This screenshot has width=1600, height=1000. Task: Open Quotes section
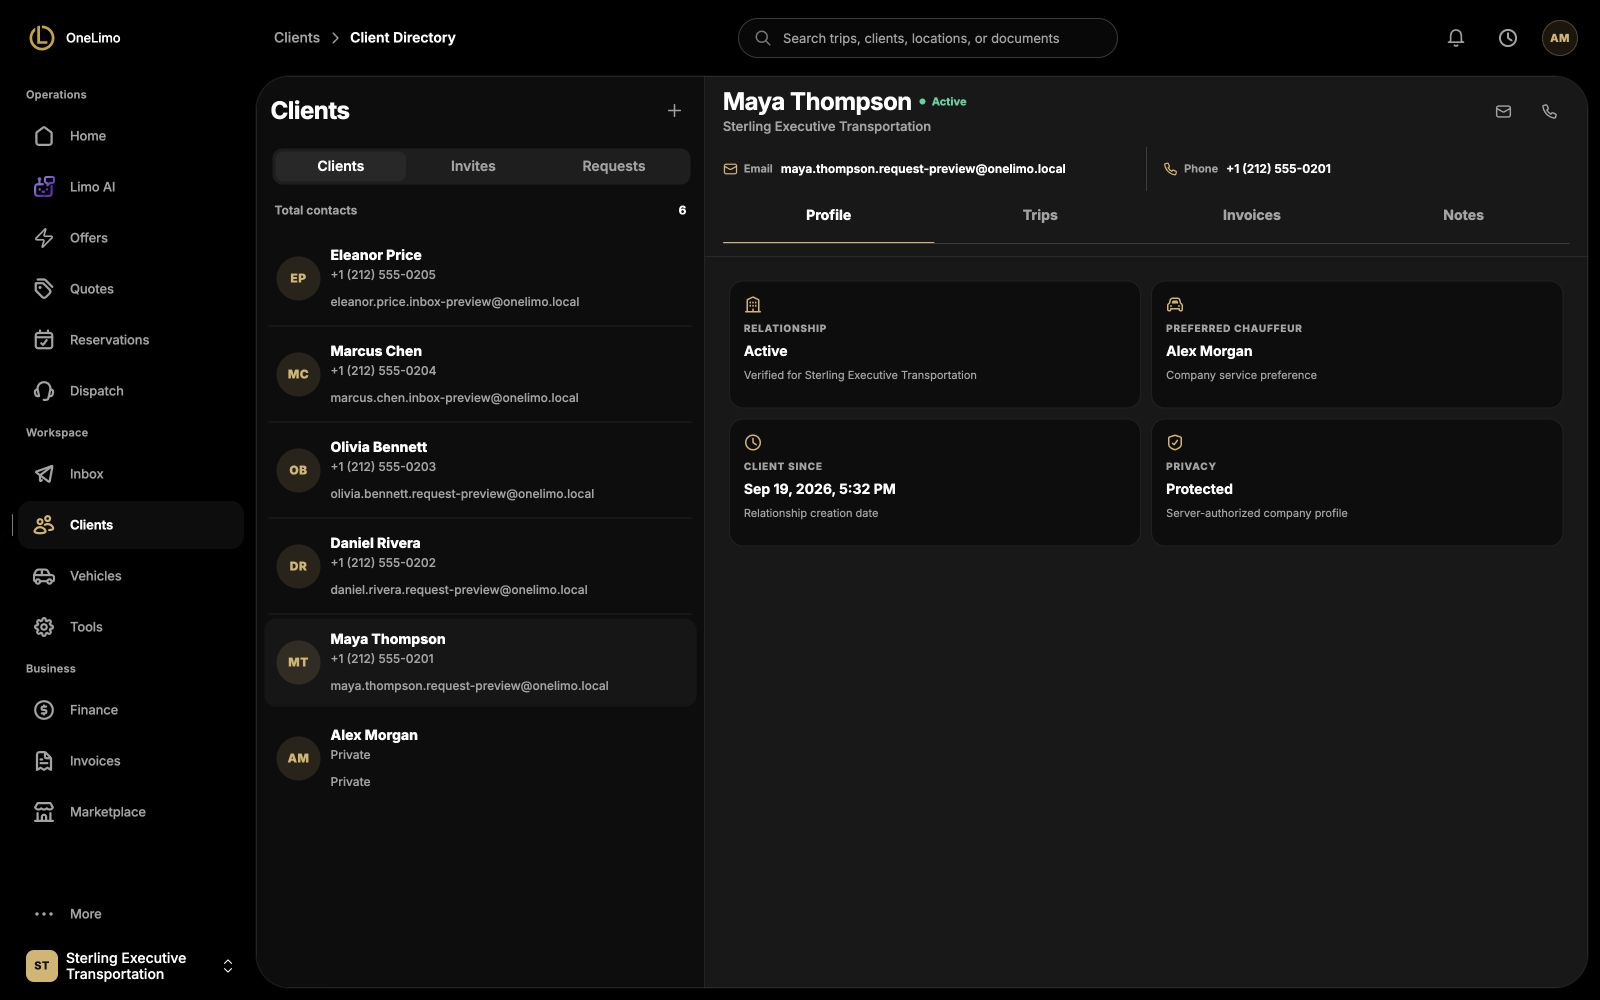131,289
